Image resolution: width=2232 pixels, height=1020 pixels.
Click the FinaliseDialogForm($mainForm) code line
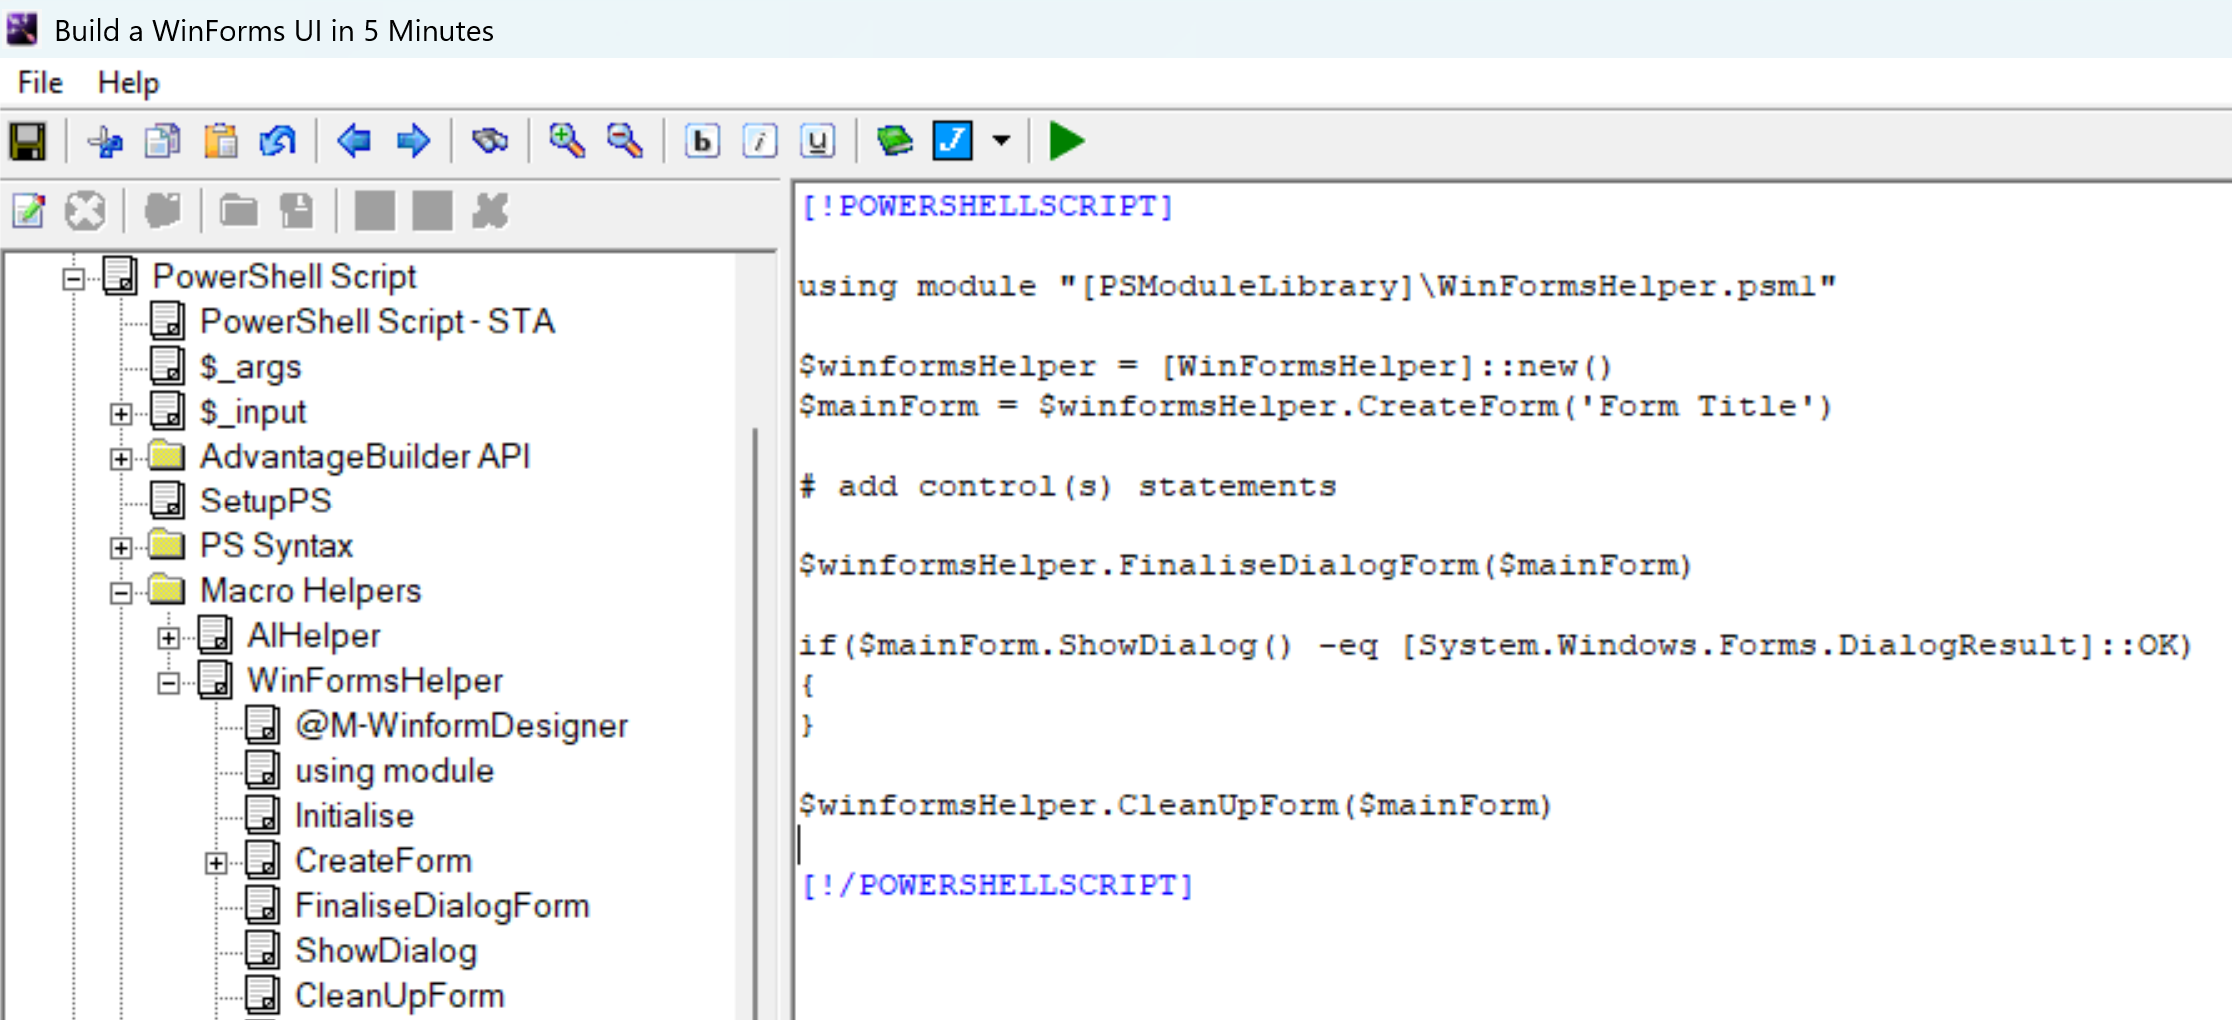[x=1245, y=566]
